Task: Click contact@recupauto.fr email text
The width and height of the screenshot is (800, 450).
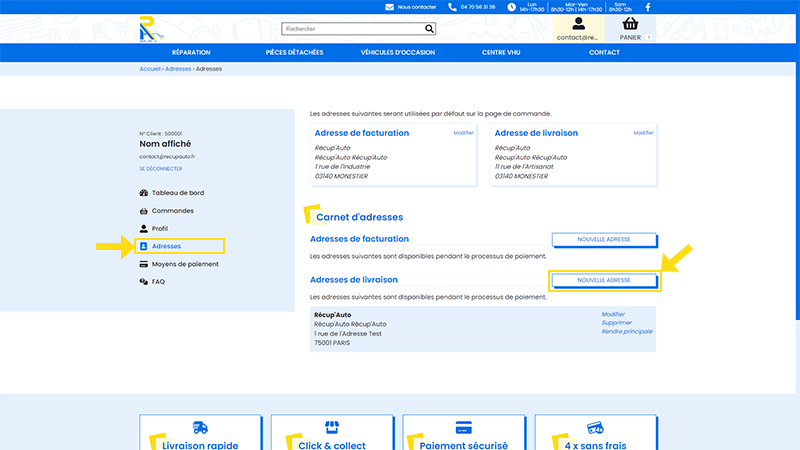Action: point(167,157)
